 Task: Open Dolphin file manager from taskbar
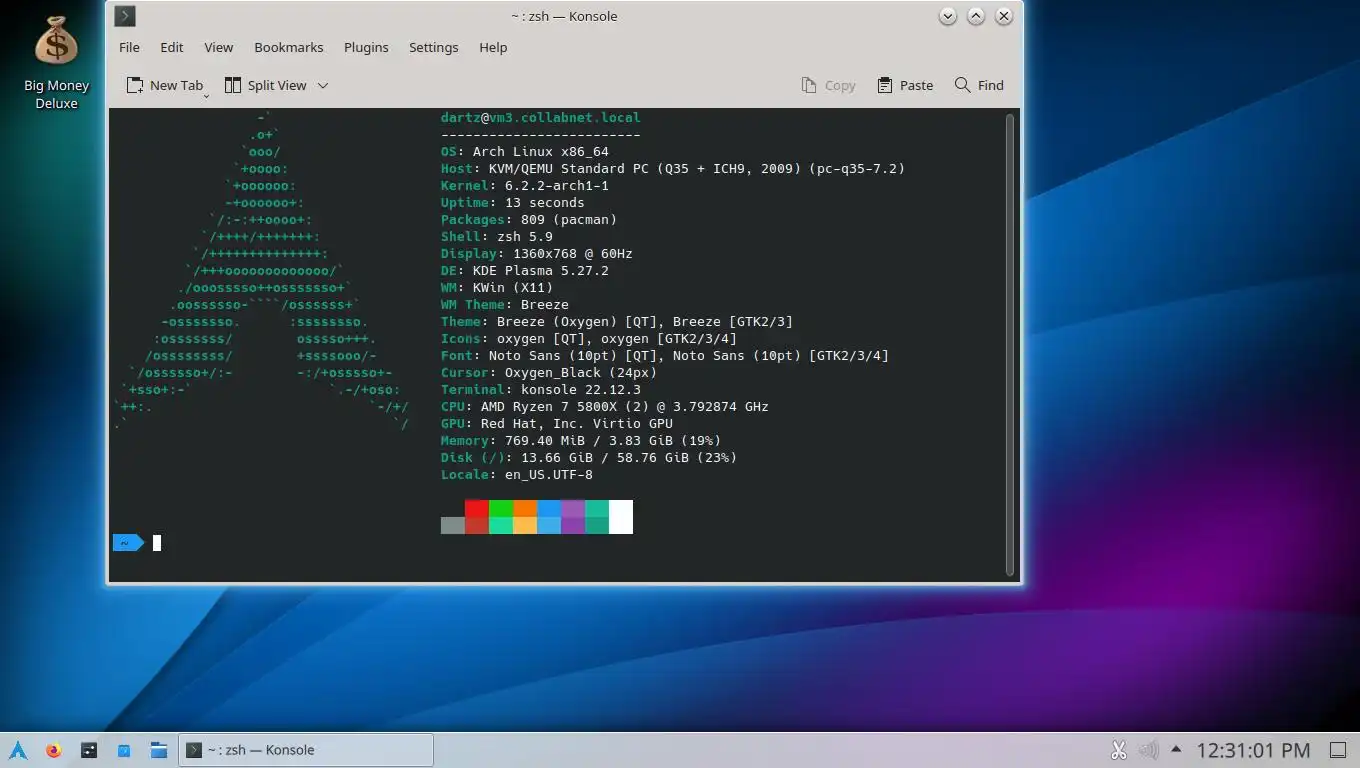tap(158, 750)
